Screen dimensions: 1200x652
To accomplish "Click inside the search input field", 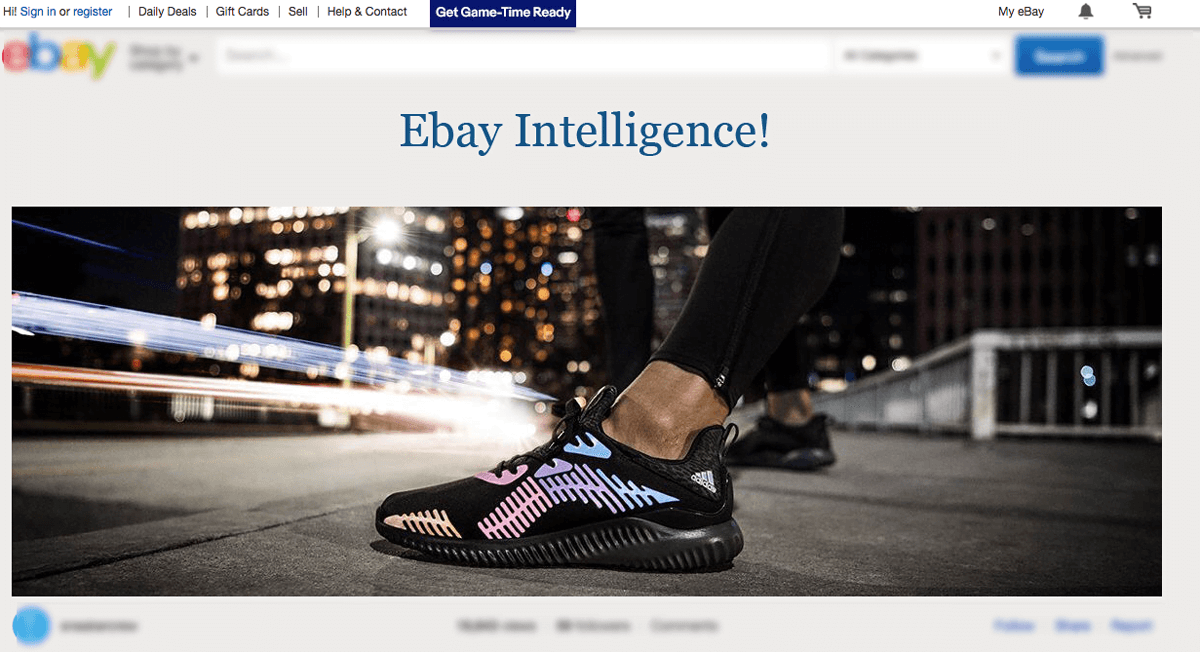I will pyautogui.click(x=525, y=56).
